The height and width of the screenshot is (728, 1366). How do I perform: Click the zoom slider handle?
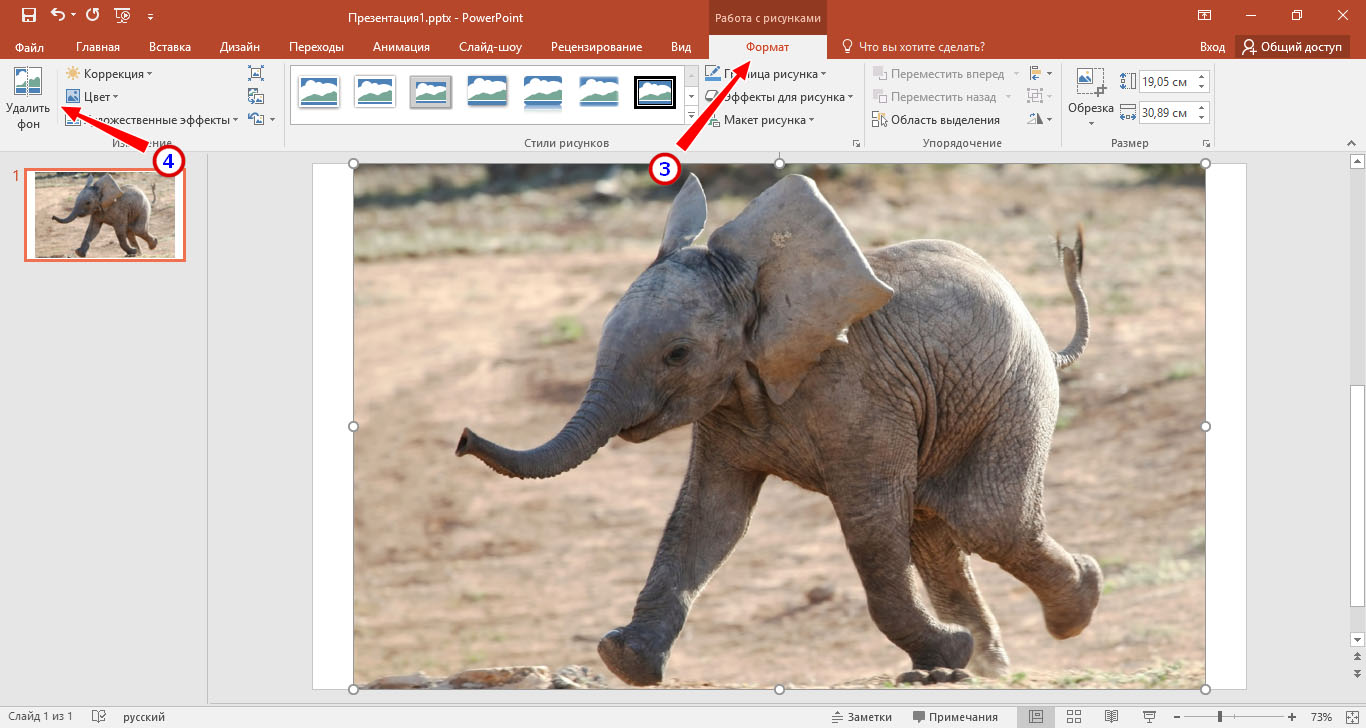pyautogui.click(x=1219, y=717)
